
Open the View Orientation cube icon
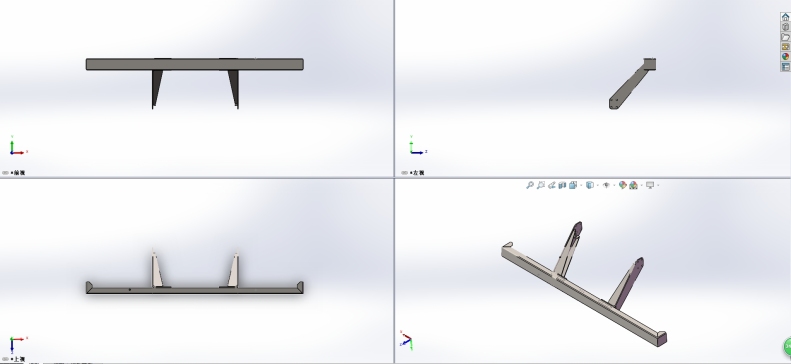[x=573, y=185]
